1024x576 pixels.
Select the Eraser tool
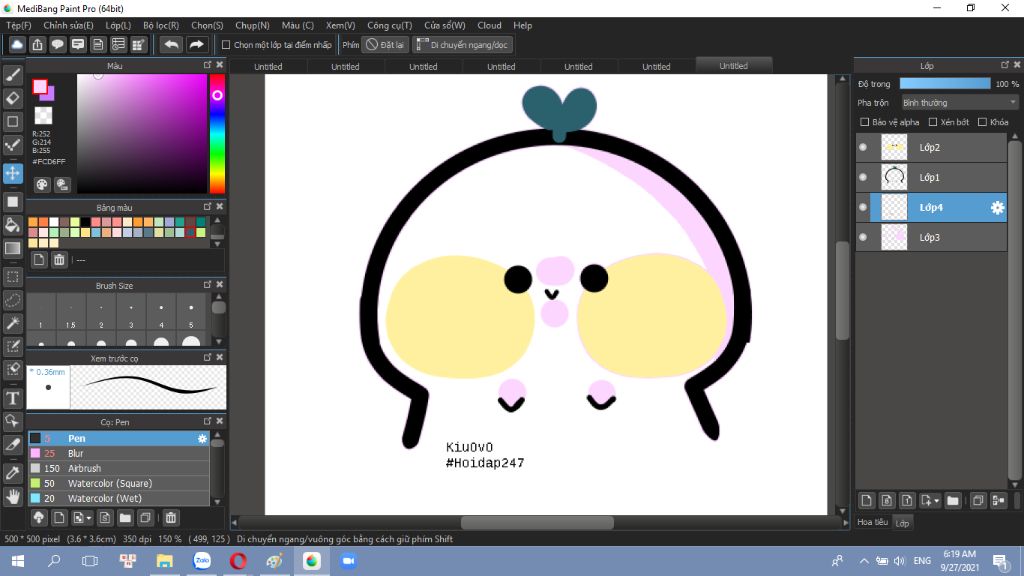(12, 98)
